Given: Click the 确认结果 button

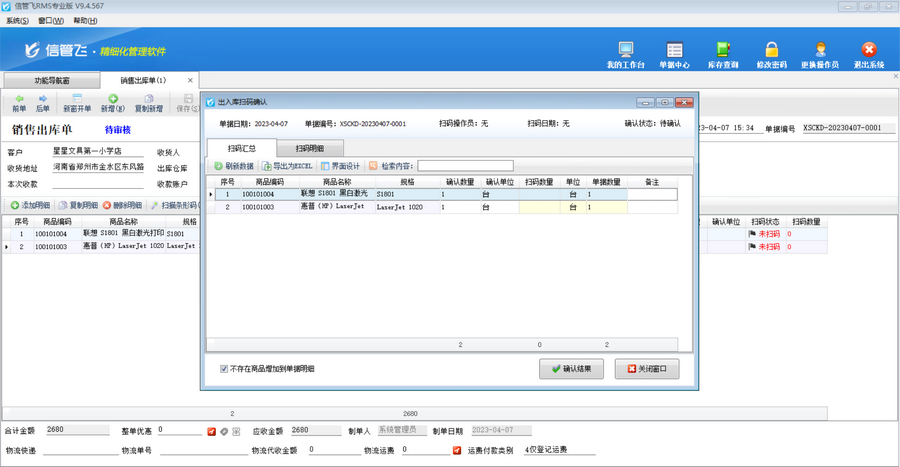Looking at the screenshot, I should pyautogui.click(x=571, y=369).
